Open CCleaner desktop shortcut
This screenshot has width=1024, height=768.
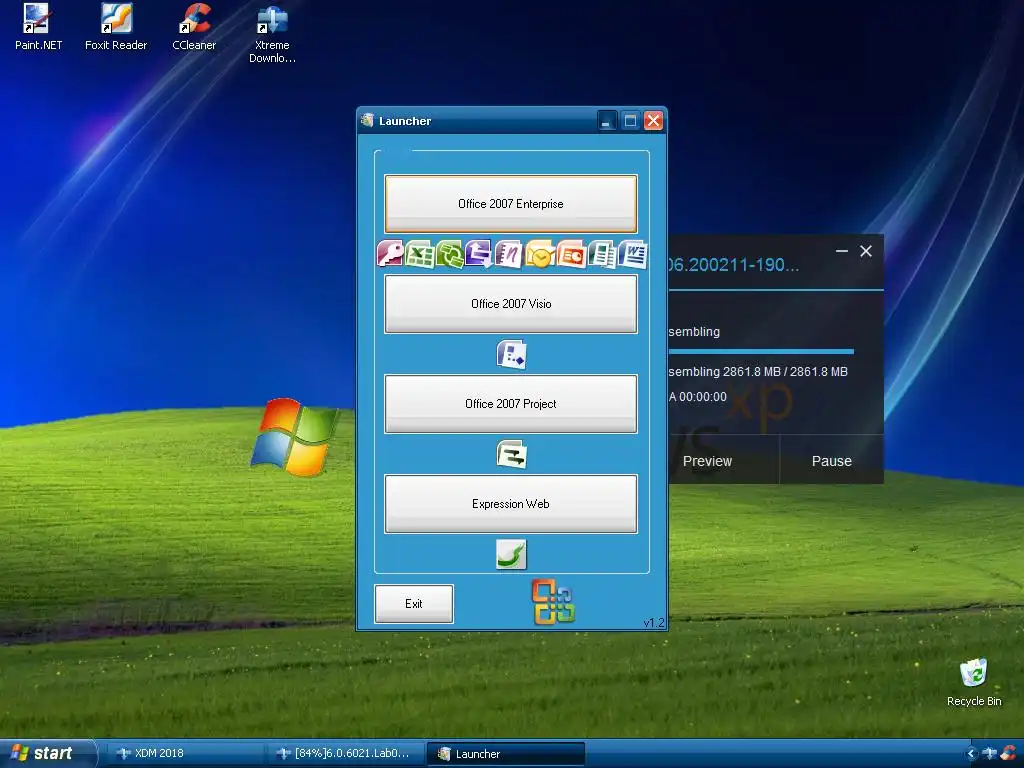pyautogui.click(x=194, y=27)
